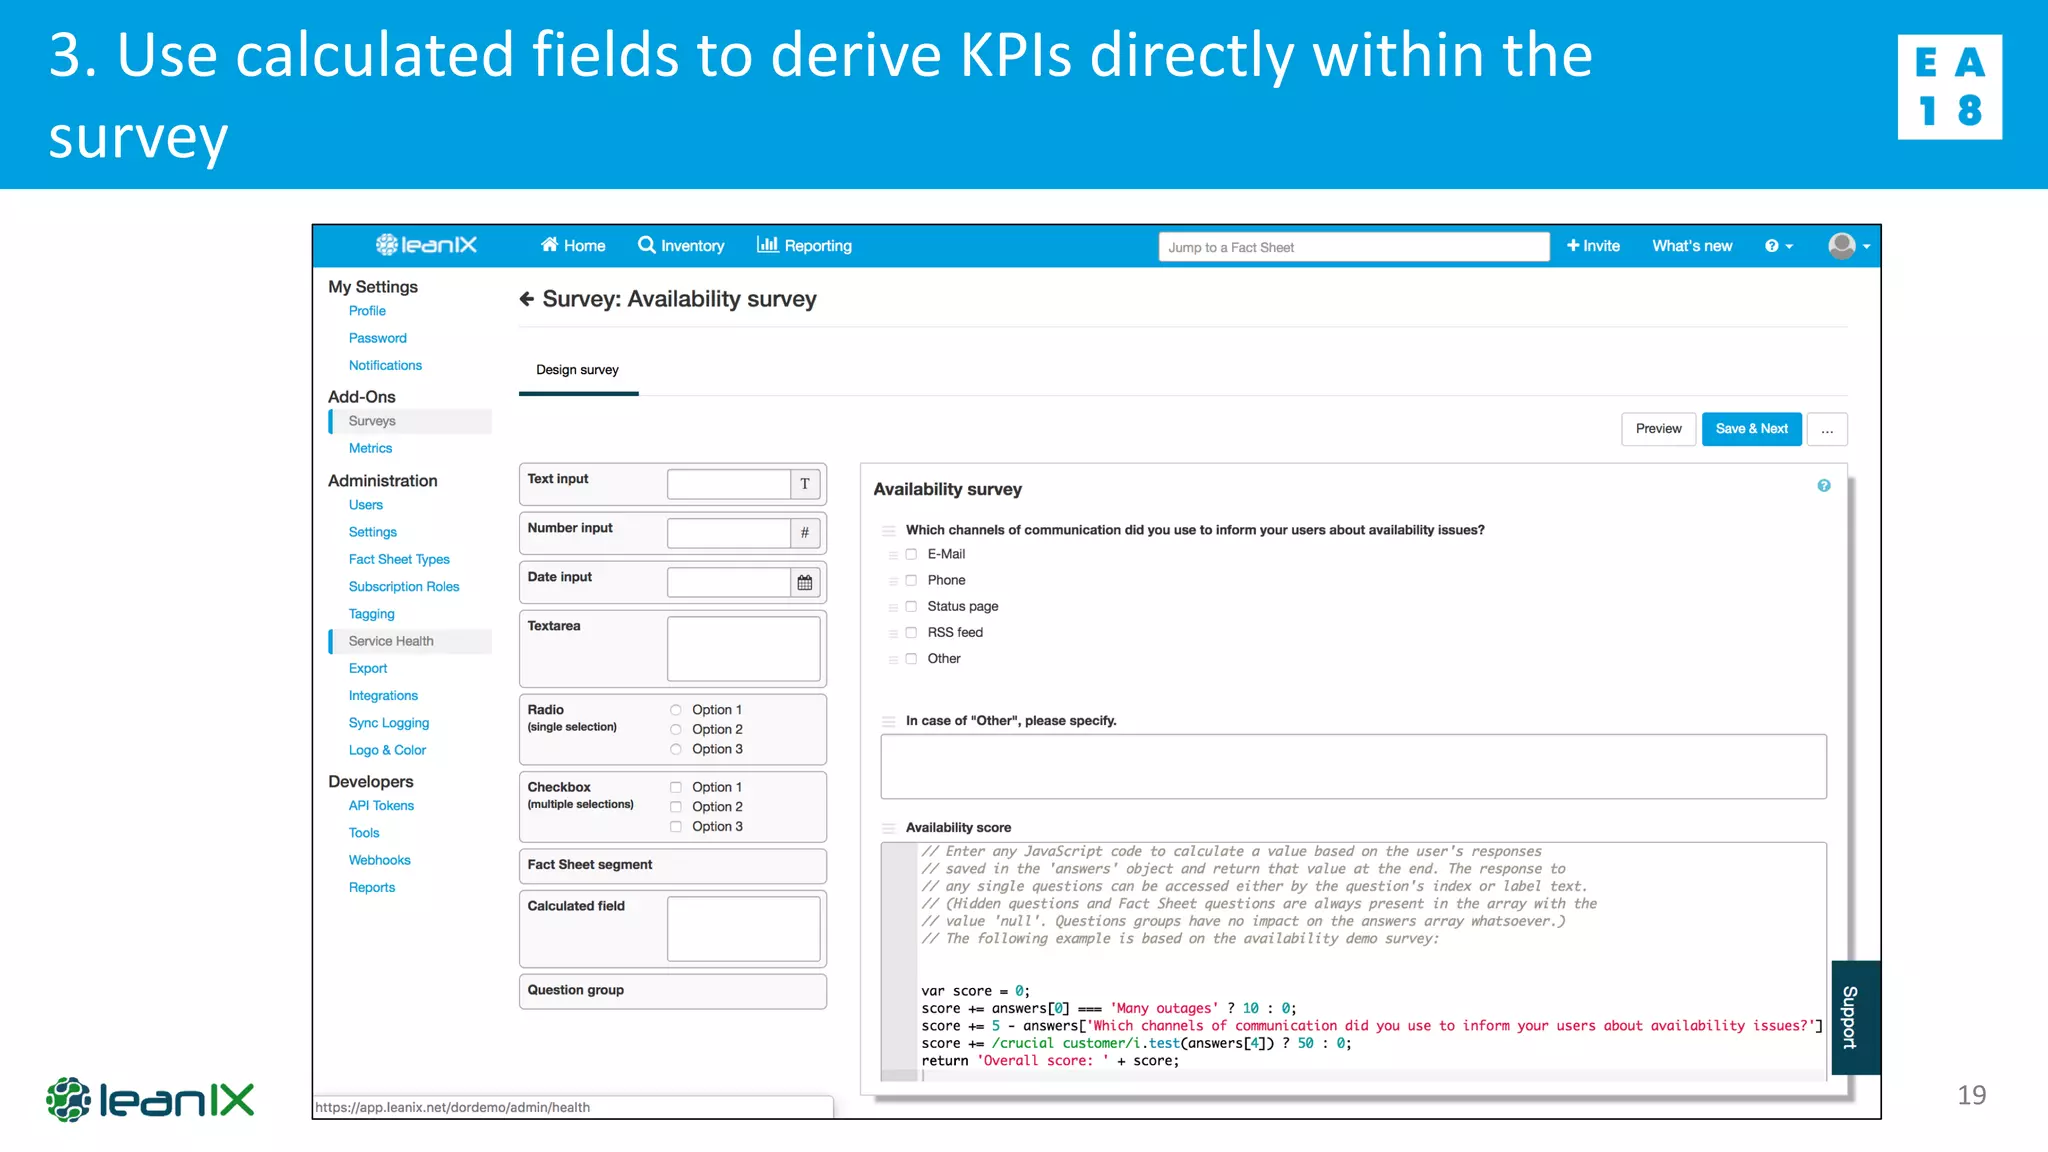Check the Other channel checkbox
The height and width of the screenshot is (1152, 2048).
pyautogui.click(x=911, y=658)
